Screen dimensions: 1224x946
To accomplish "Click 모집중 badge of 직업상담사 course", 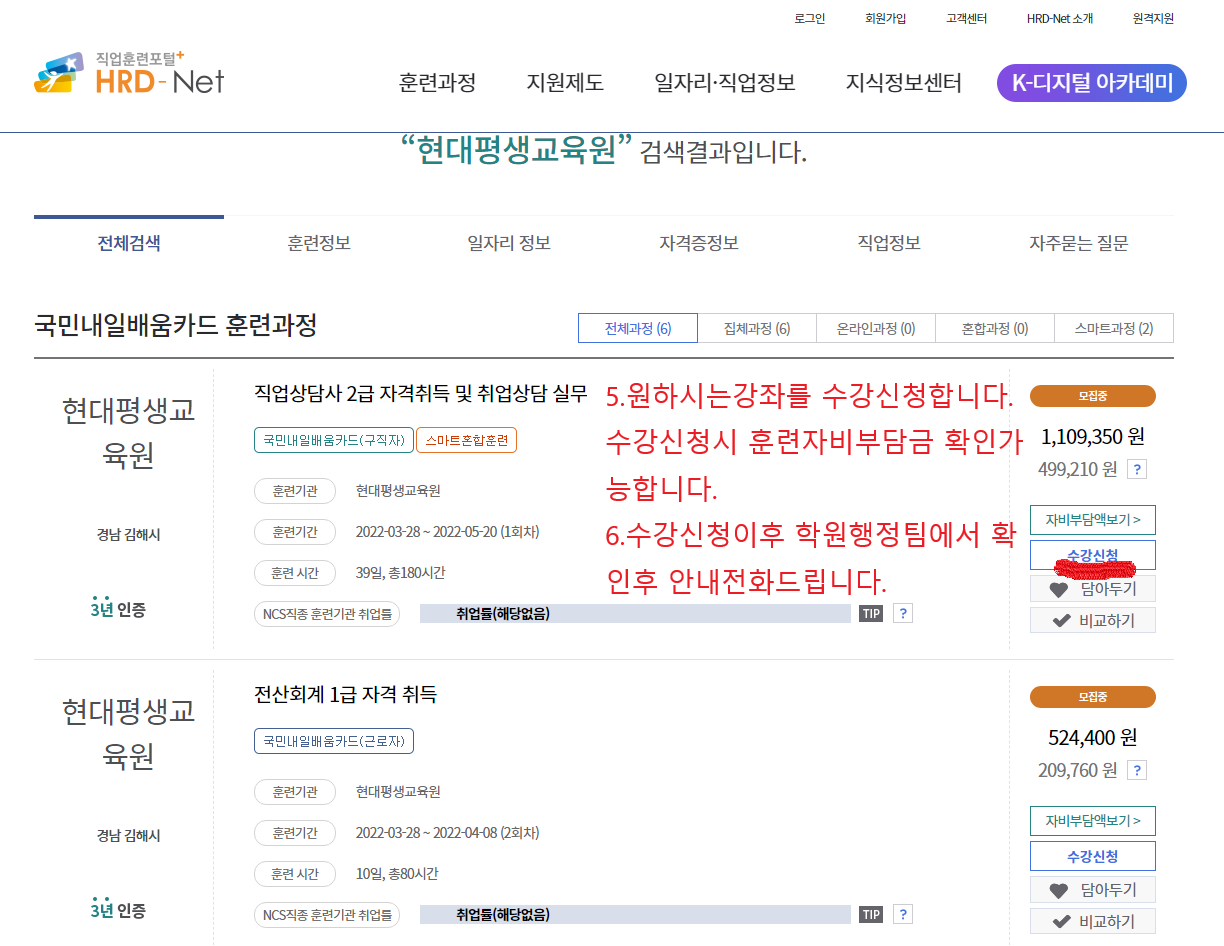I will click(1093, 396).
